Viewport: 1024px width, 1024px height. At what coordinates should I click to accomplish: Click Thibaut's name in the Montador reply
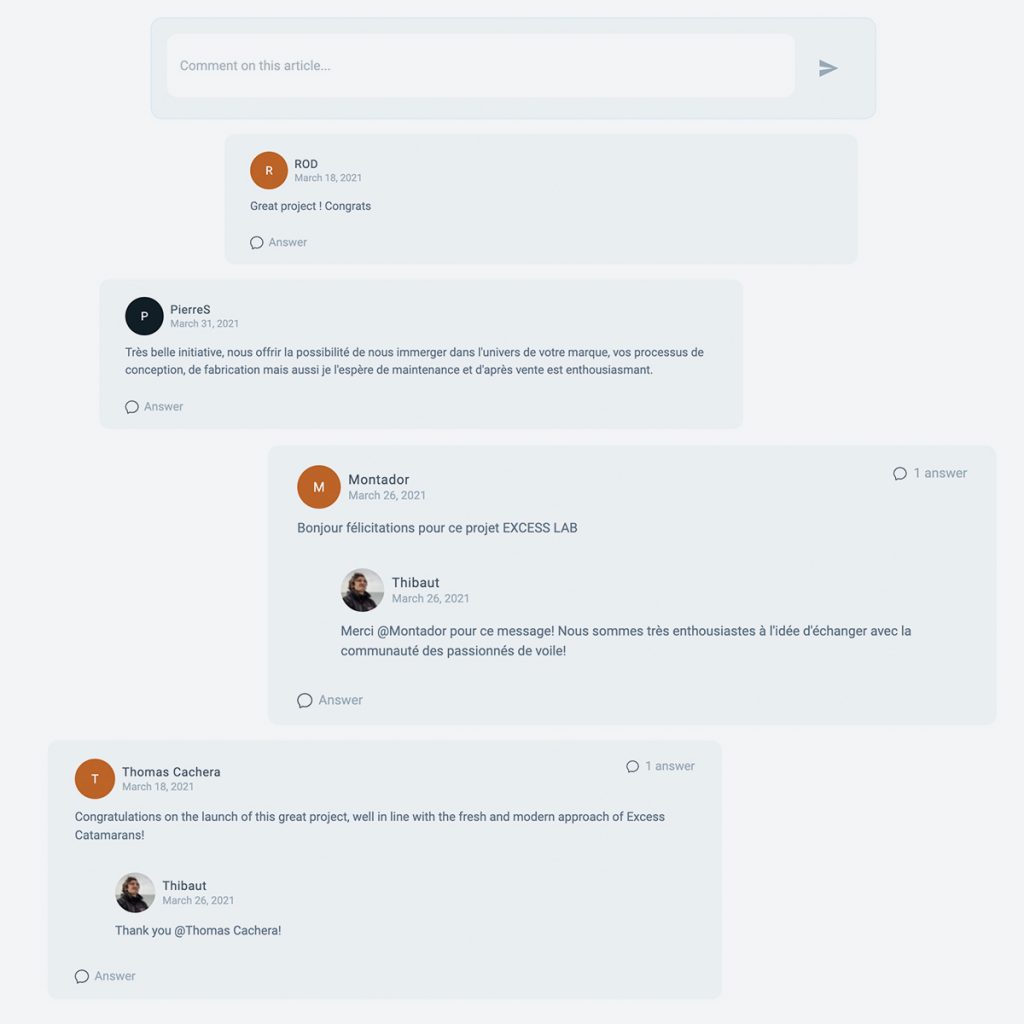click(x=415, y=583)
